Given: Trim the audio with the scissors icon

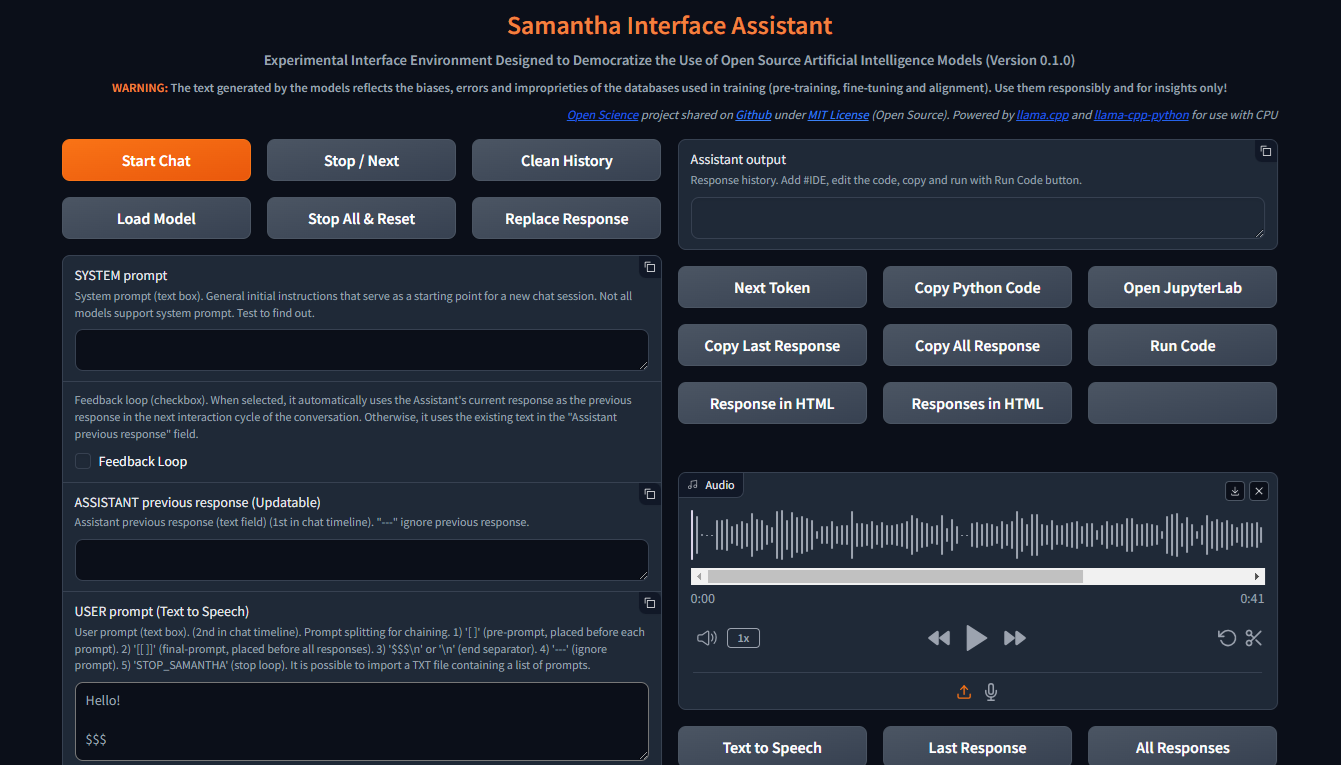Looking at the screenshot, I should pos(1254,638).
